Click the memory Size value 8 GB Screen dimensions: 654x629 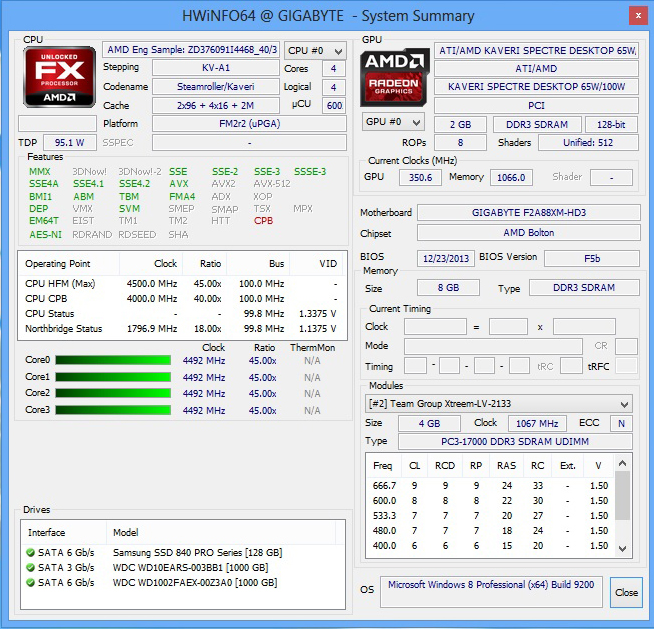point(448,288)
